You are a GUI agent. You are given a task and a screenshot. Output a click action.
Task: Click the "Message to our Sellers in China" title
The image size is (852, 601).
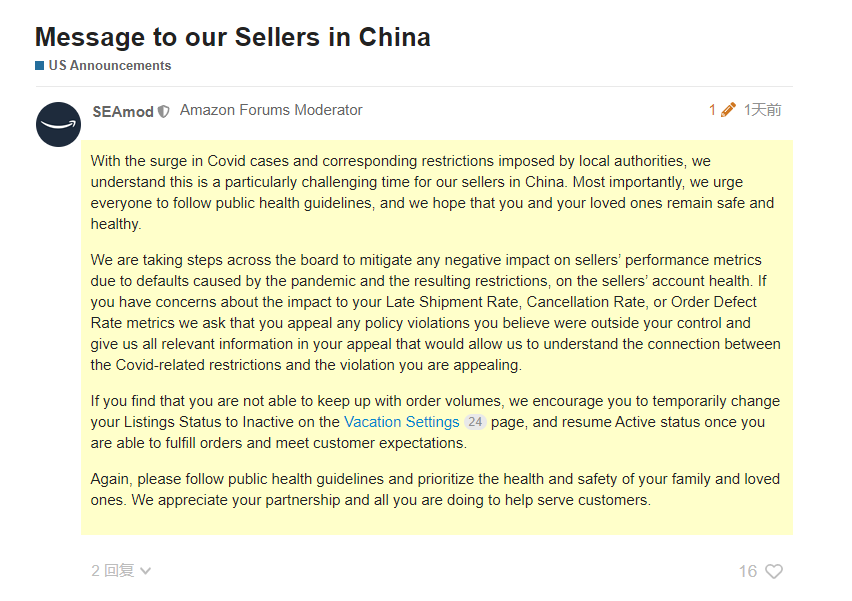(x=232, y=37)
